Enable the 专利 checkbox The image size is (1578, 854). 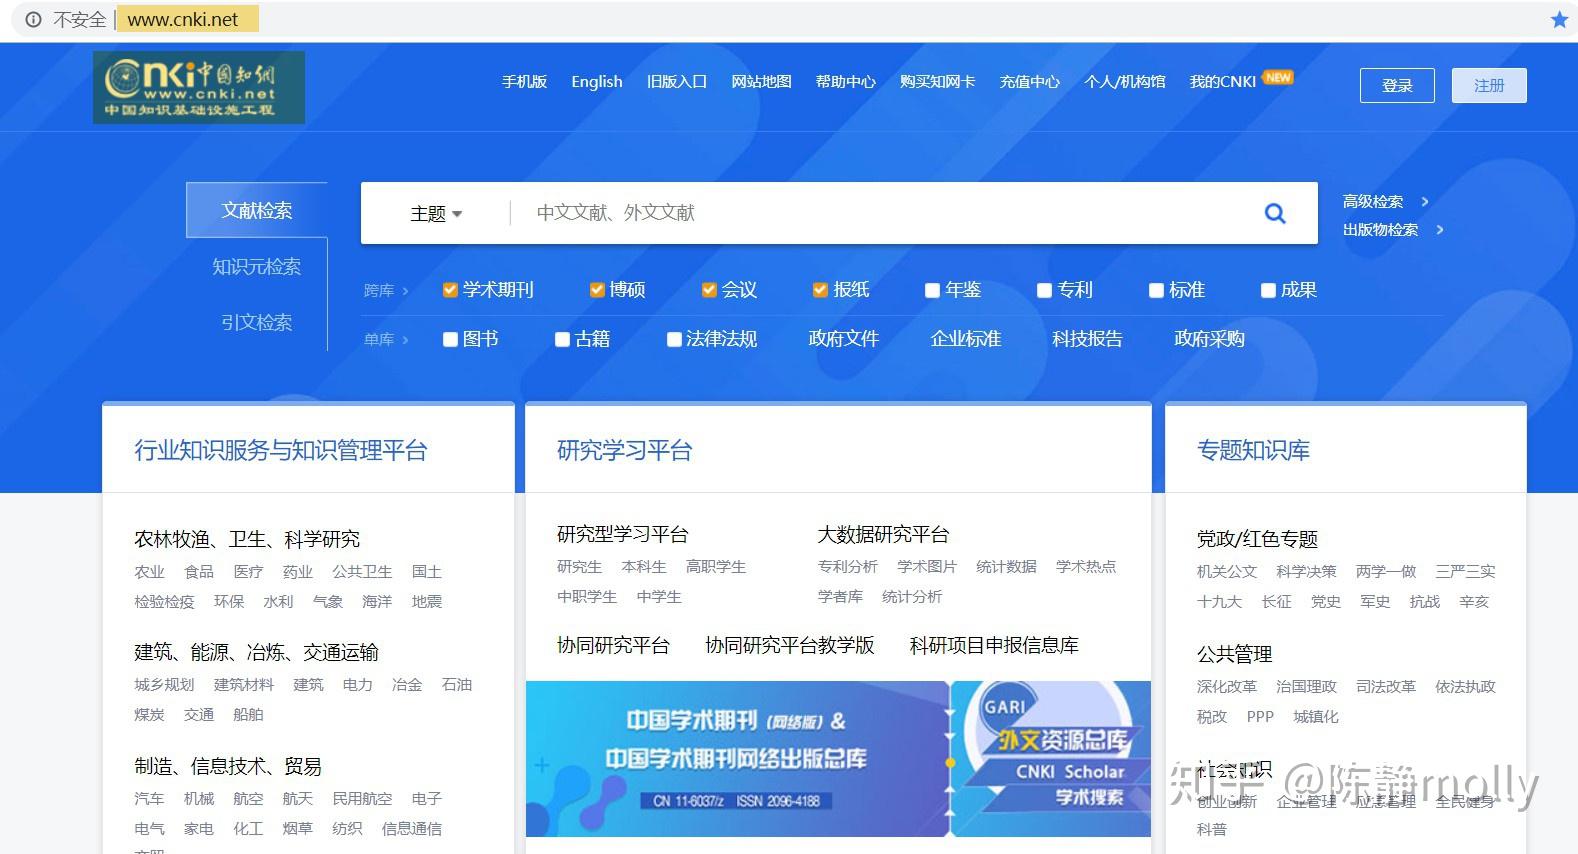click(x=1044, y=290)
